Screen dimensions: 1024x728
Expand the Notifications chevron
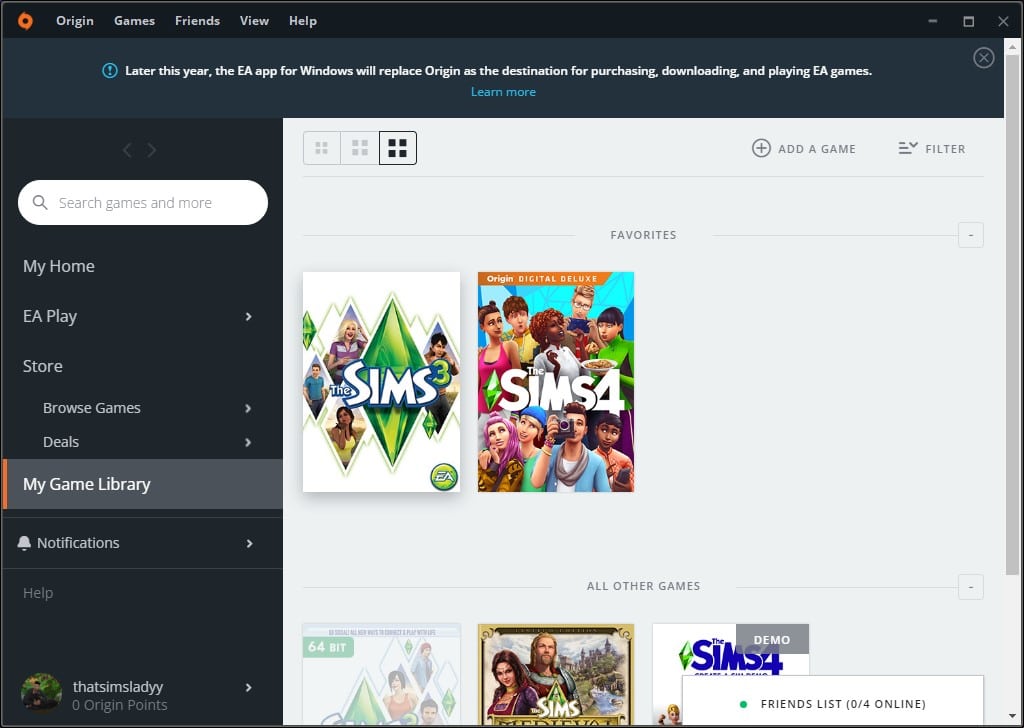pos(249,544)
